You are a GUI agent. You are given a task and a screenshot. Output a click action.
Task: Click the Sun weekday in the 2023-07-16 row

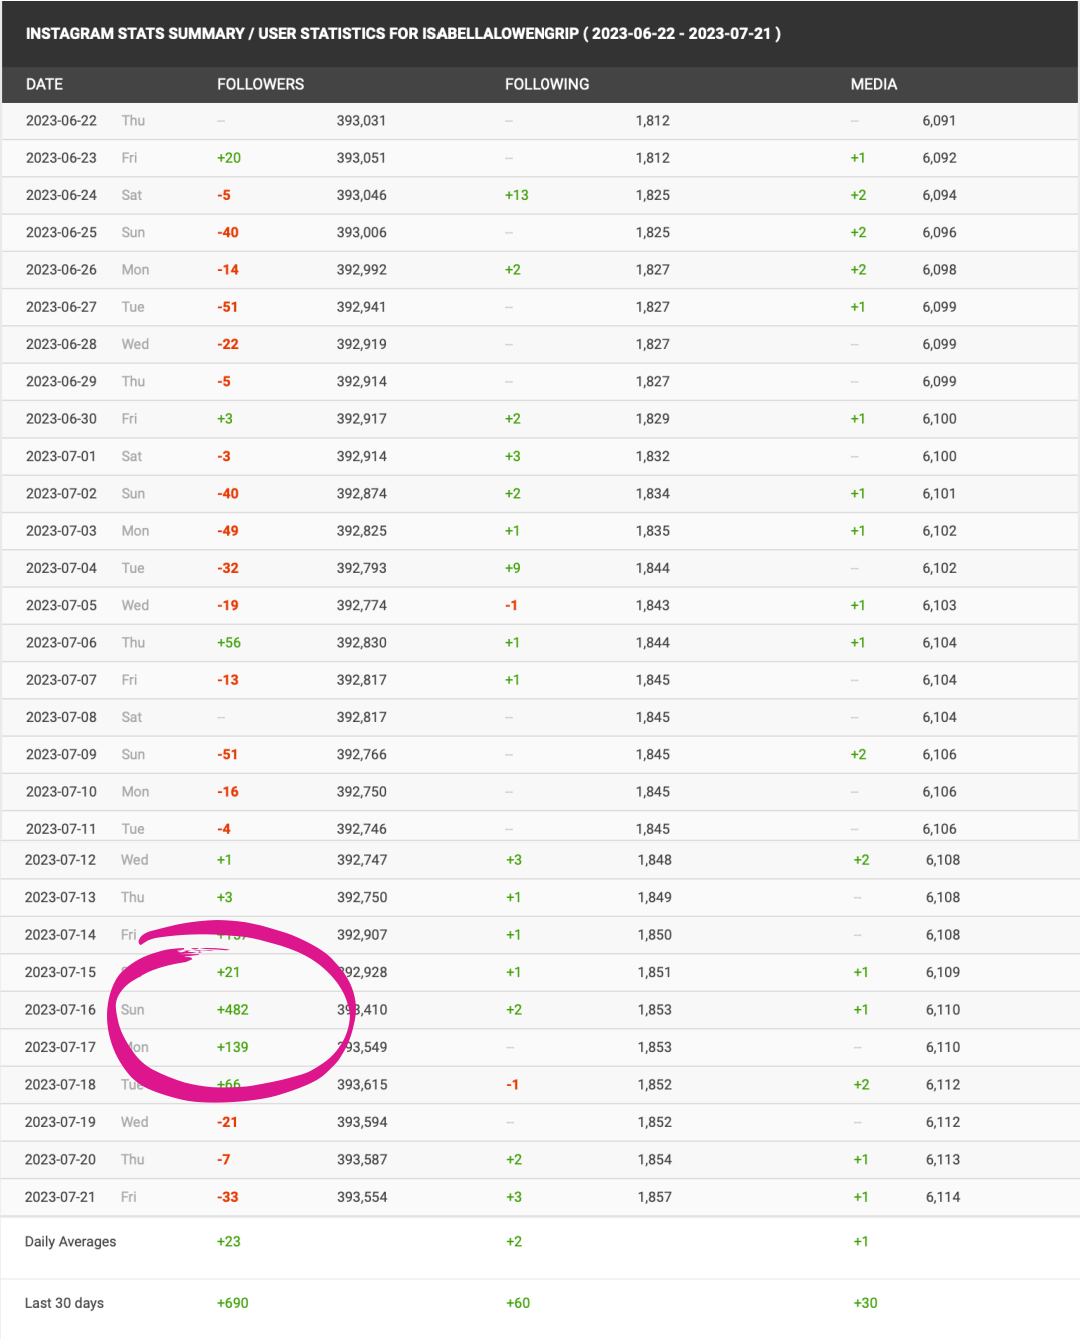click(133, 1010)
